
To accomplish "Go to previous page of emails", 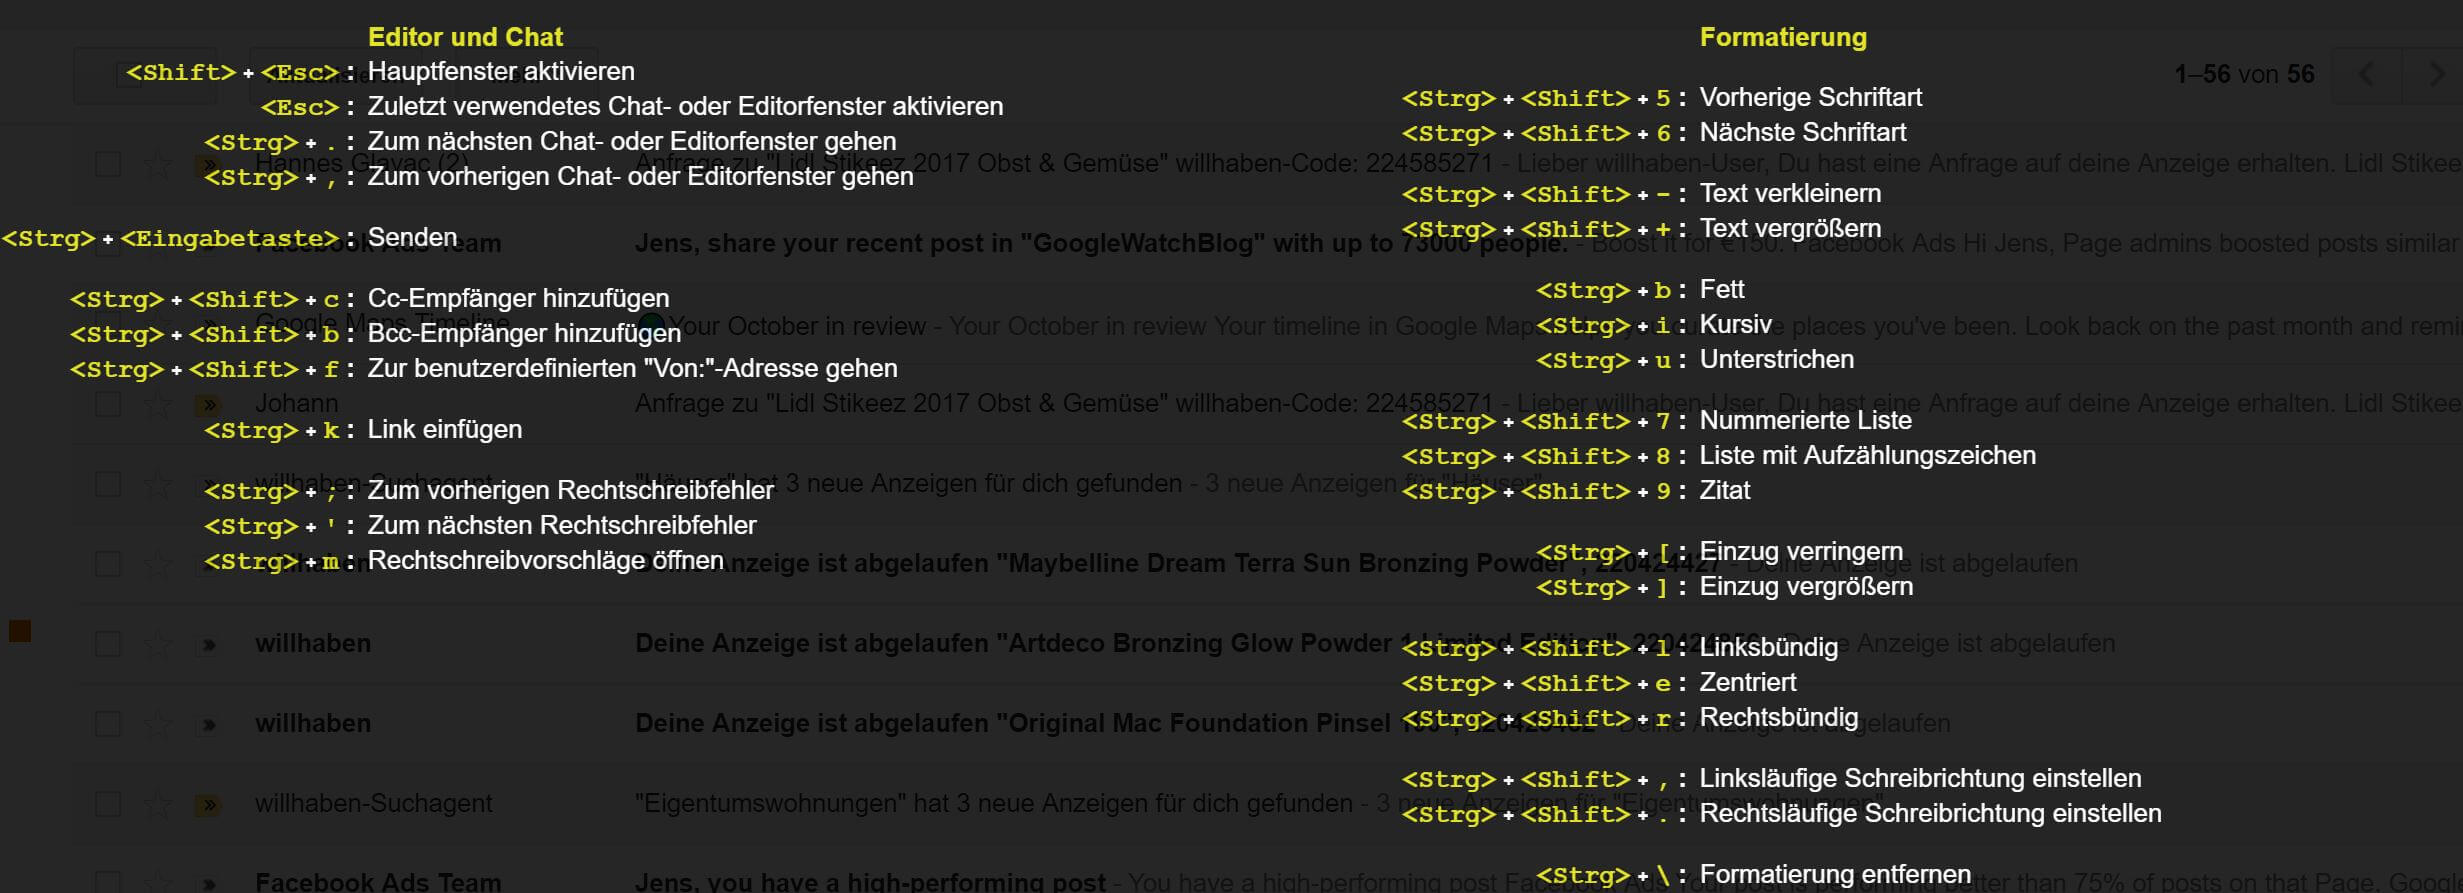I will 2366,74.
